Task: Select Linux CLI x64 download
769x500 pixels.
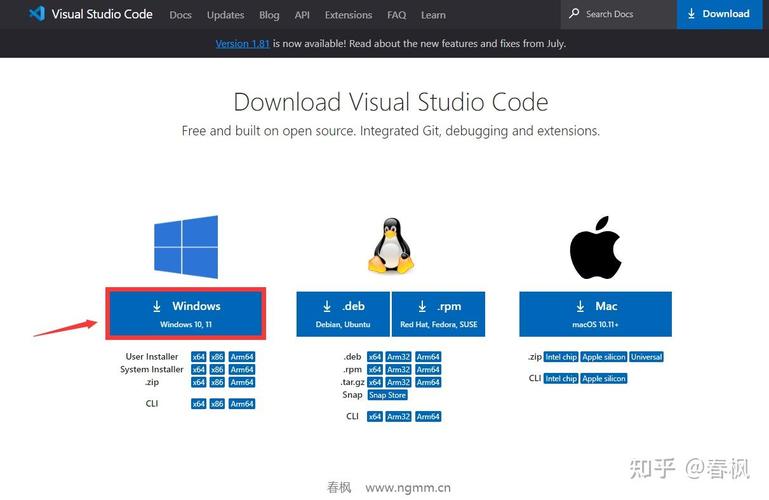Action: [375, 417]
